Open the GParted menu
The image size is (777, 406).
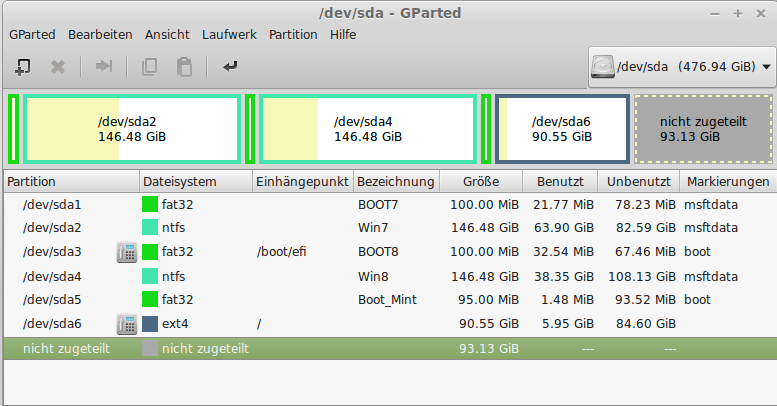[x=32, y=35]
